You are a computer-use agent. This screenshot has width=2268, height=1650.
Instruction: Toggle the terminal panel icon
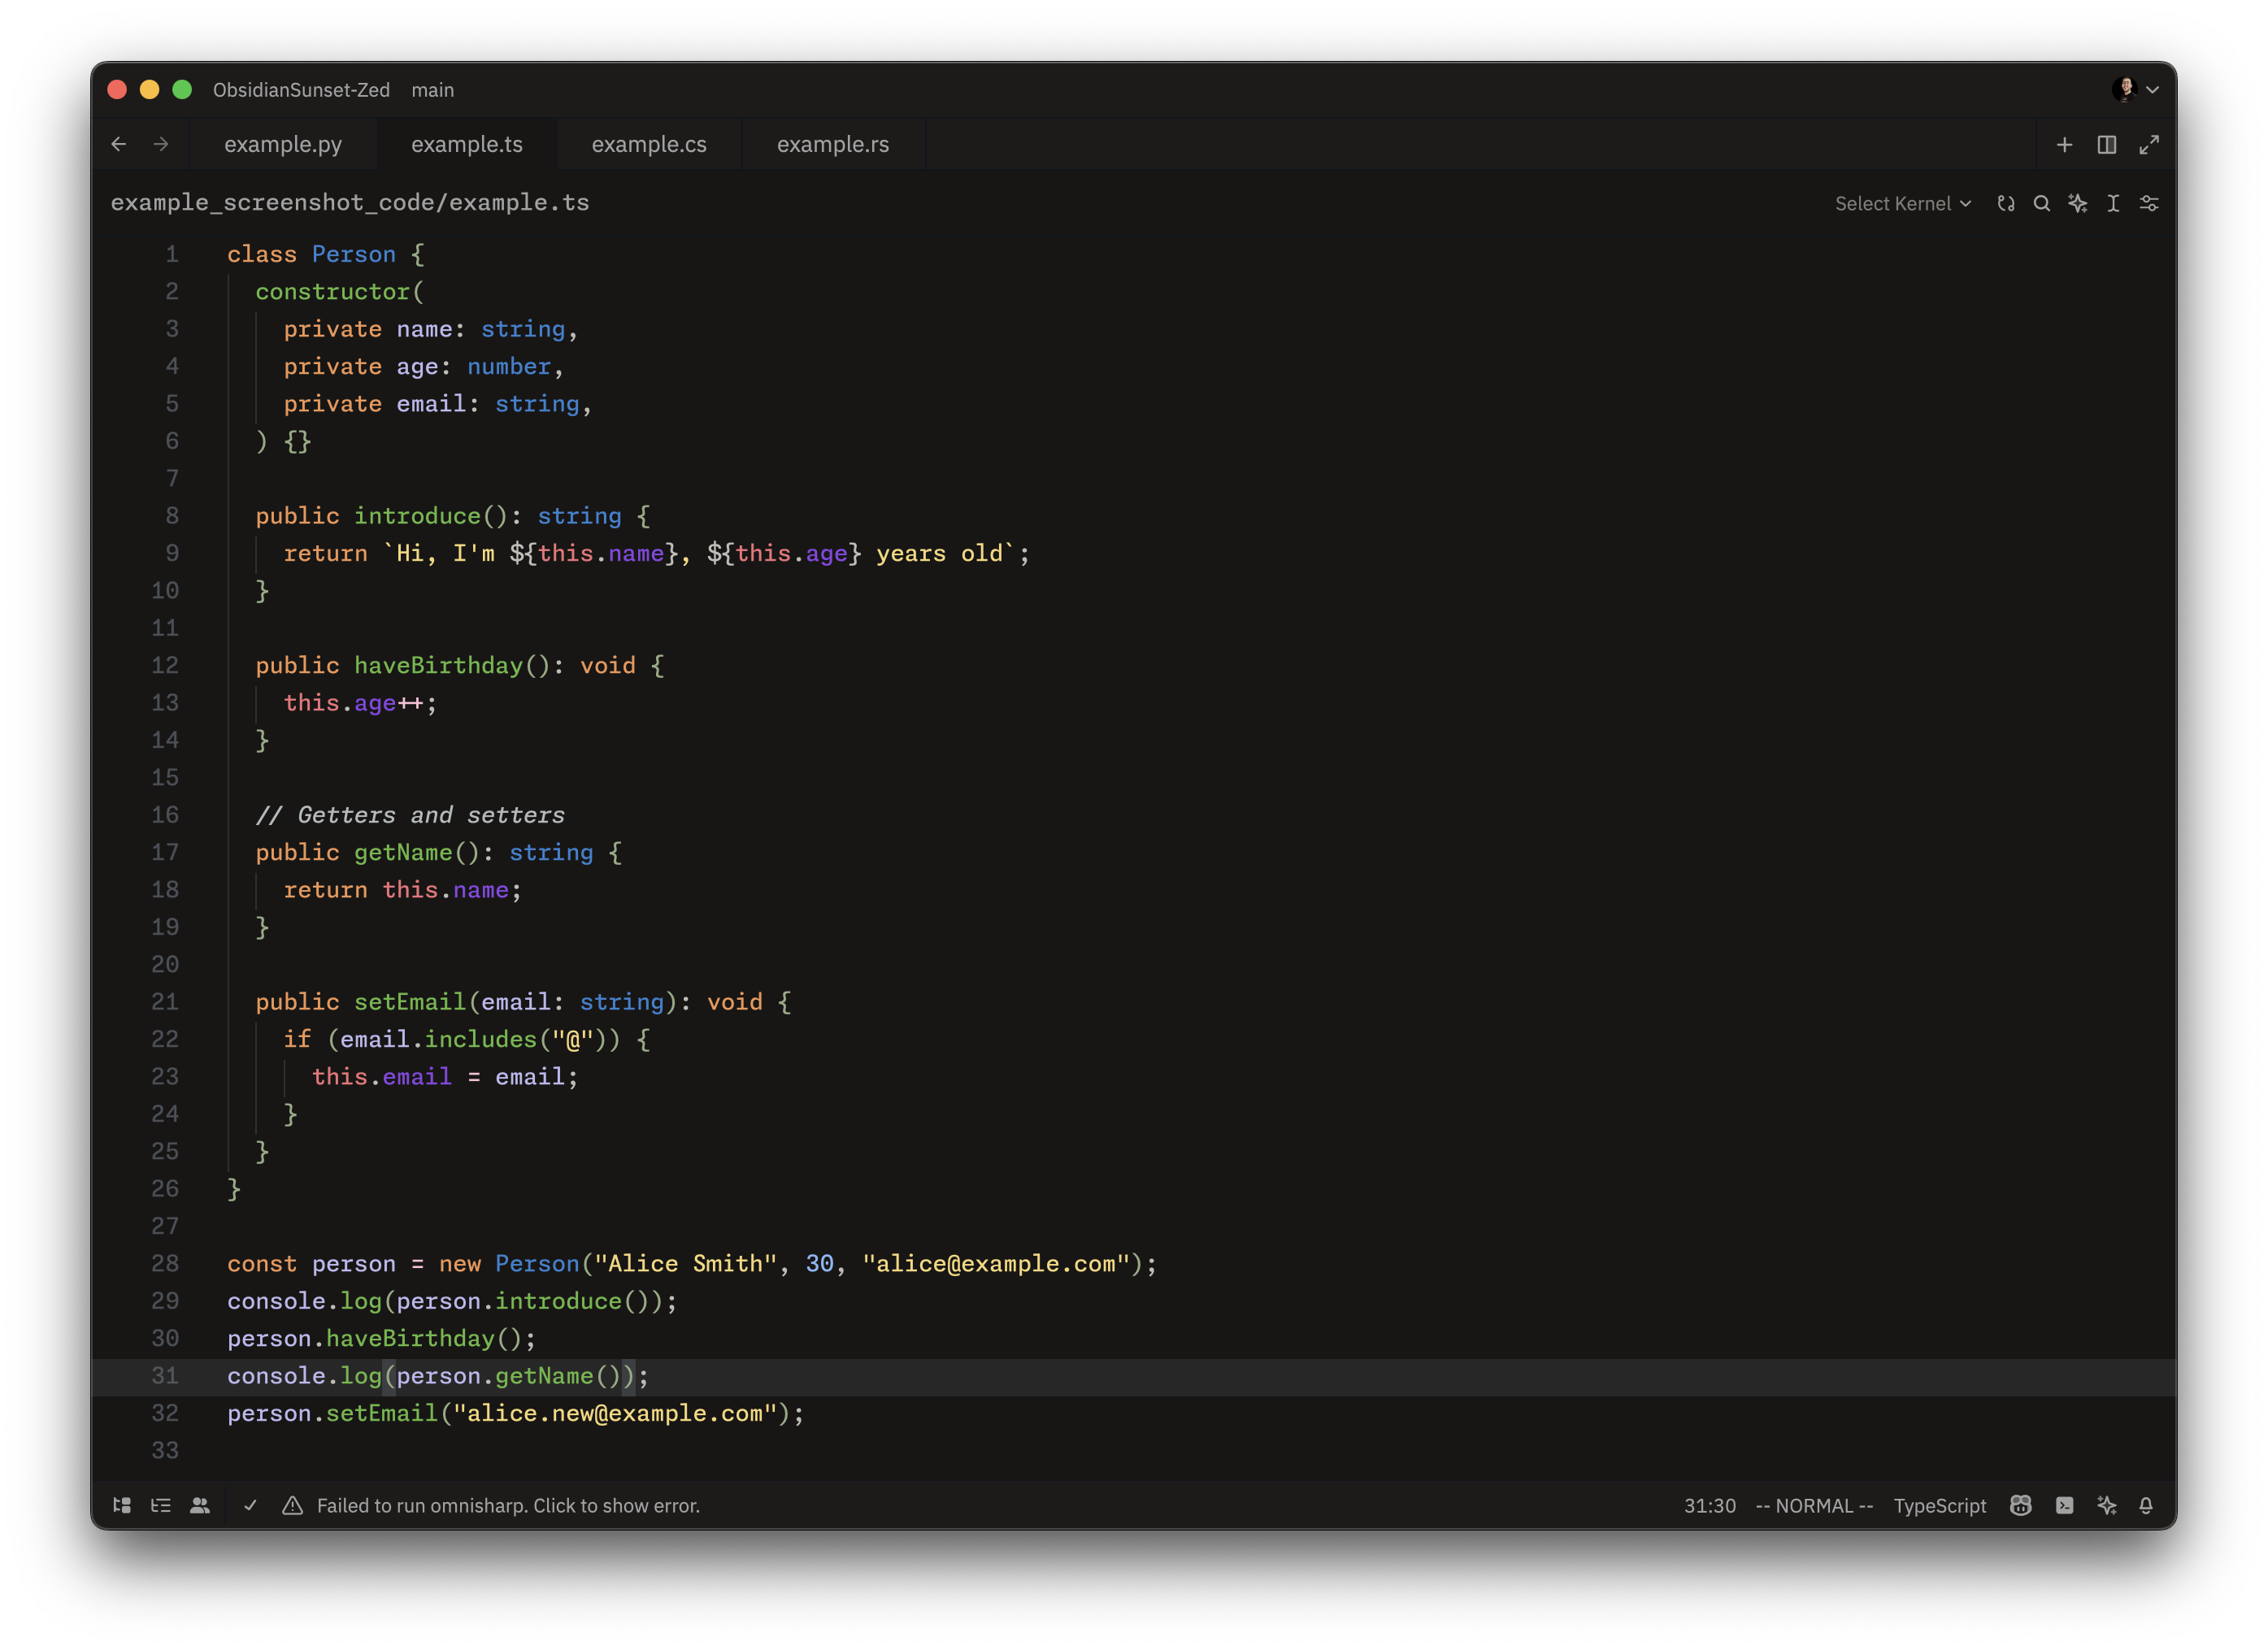(2064, 1505)
